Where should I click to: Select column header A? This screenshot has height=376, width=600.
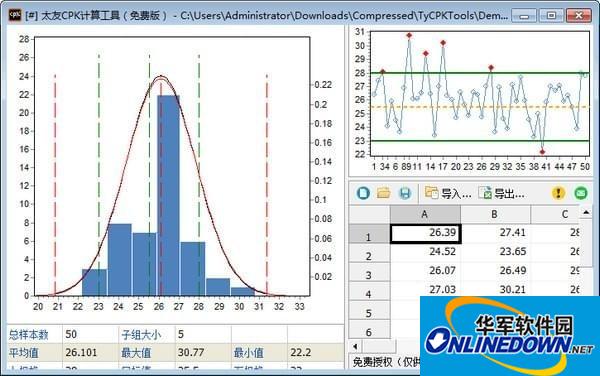click(425, 214)
